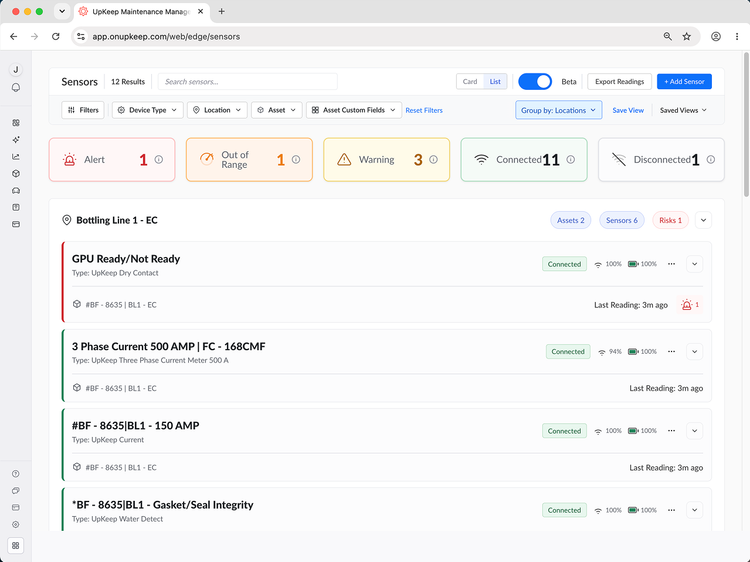750x562 pixels.
Task: Click the page vertical scrollbar
Action: click(746, 124)
